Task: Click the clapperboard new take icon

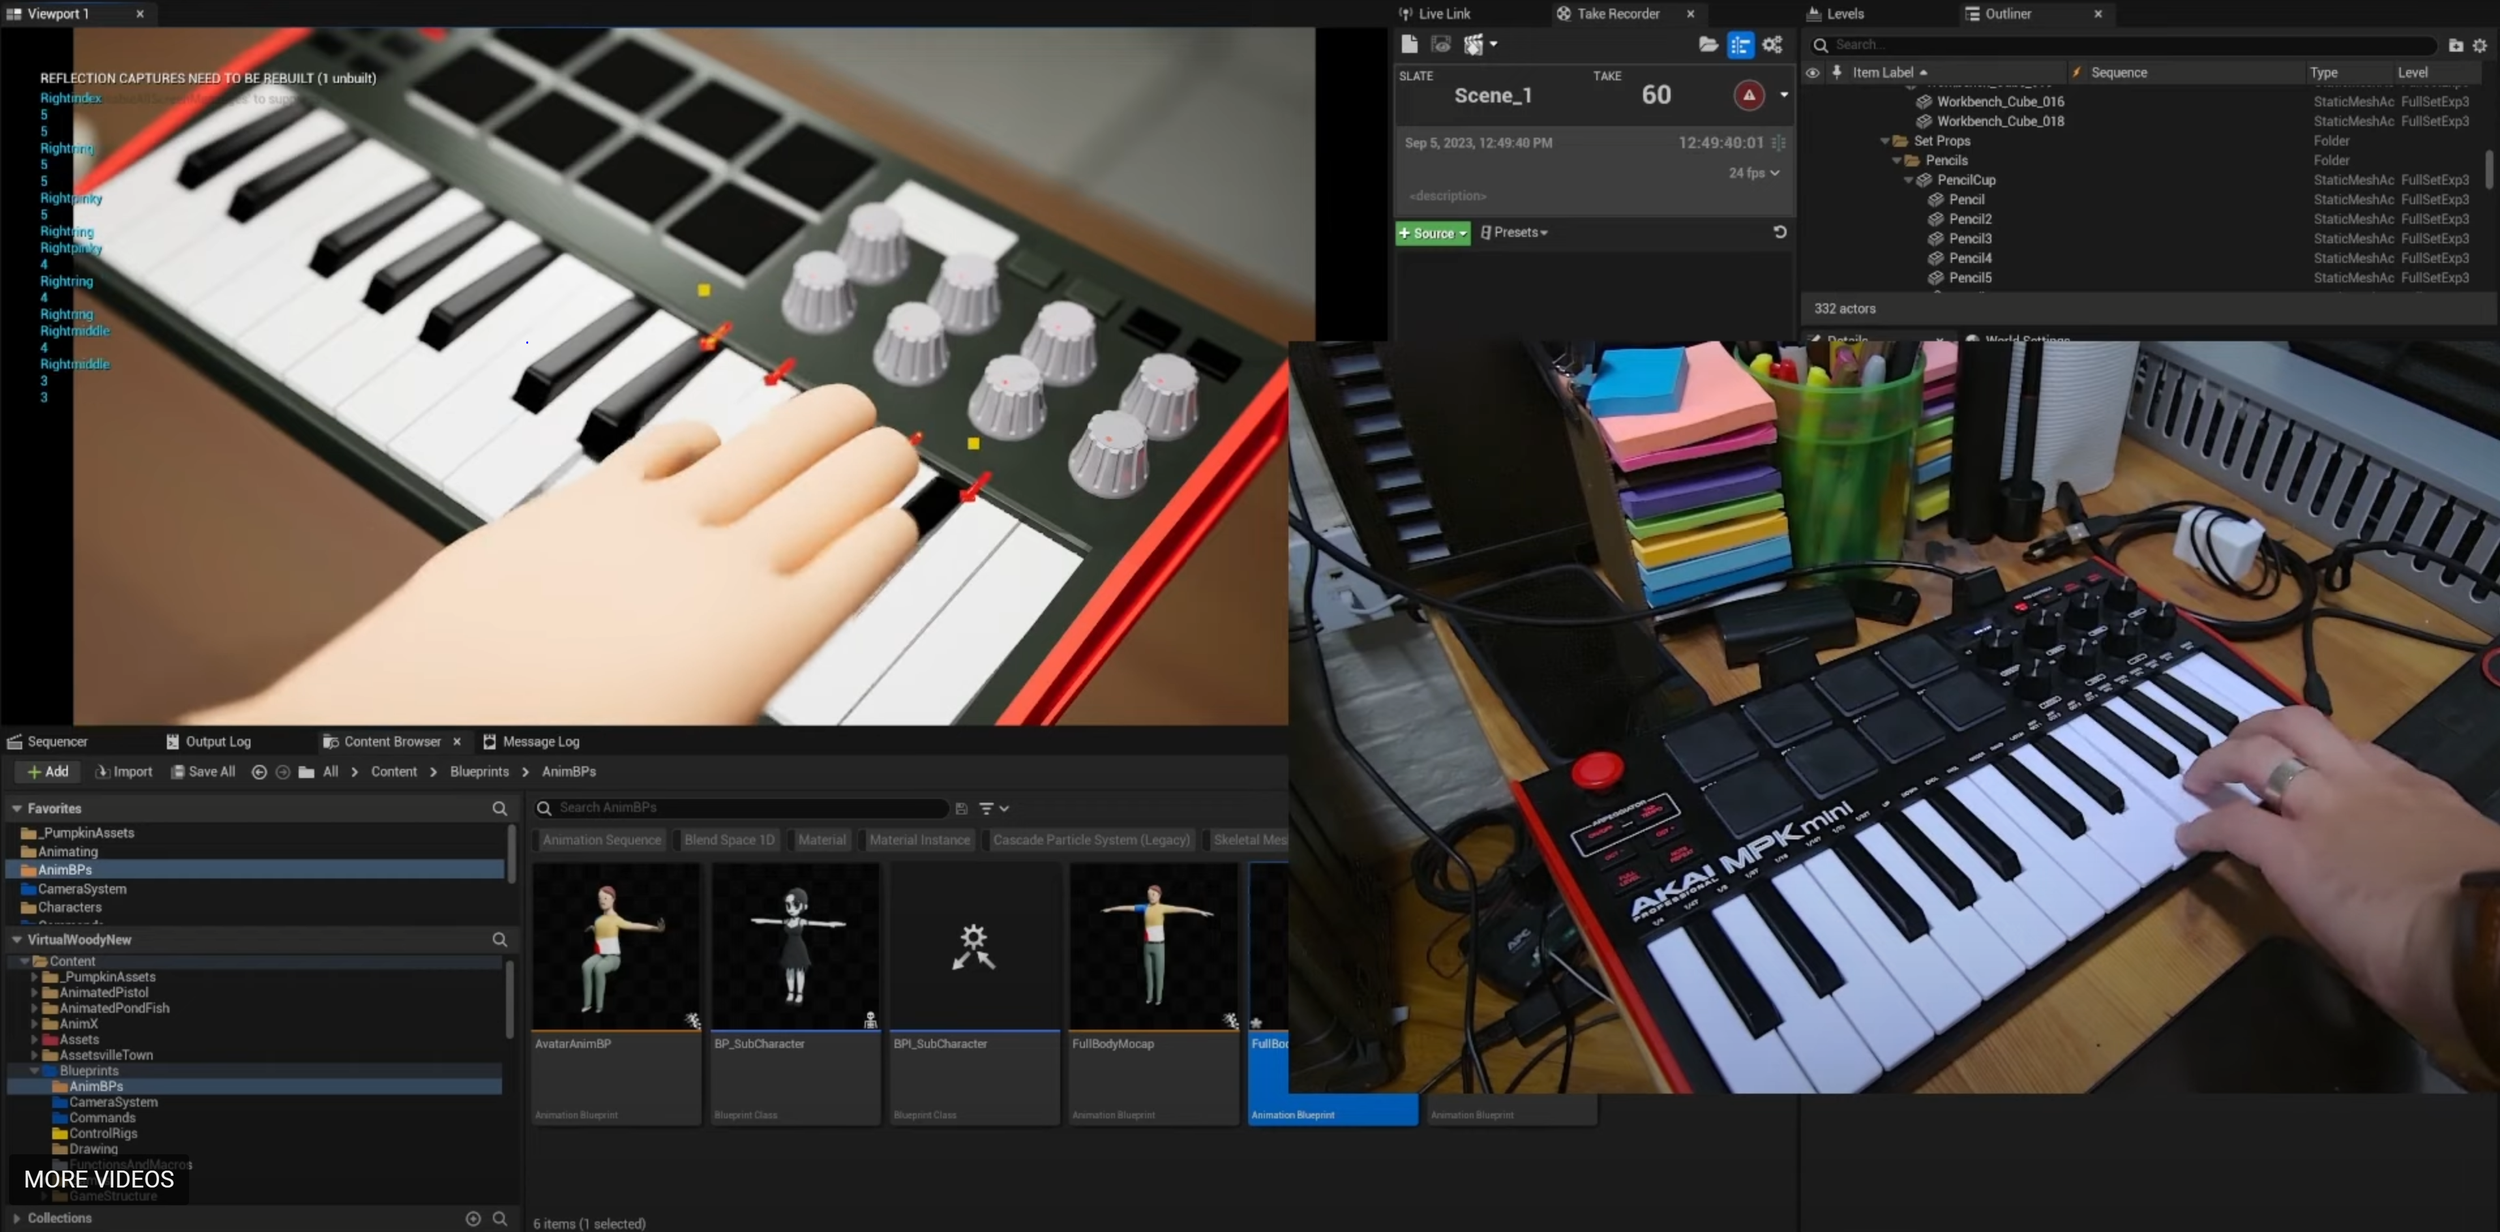Action: (x=1473, y=44)
